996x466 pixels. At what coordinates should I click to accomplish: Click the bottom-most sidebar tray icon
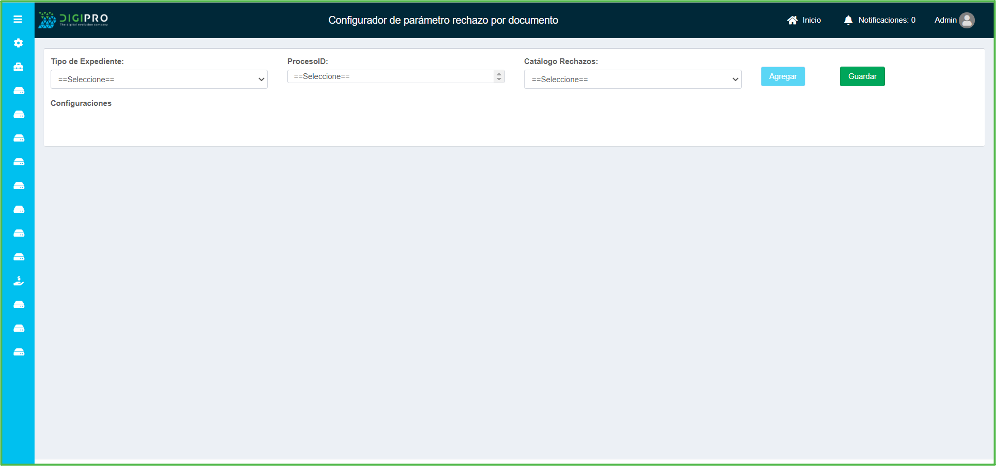coord(18,352)
